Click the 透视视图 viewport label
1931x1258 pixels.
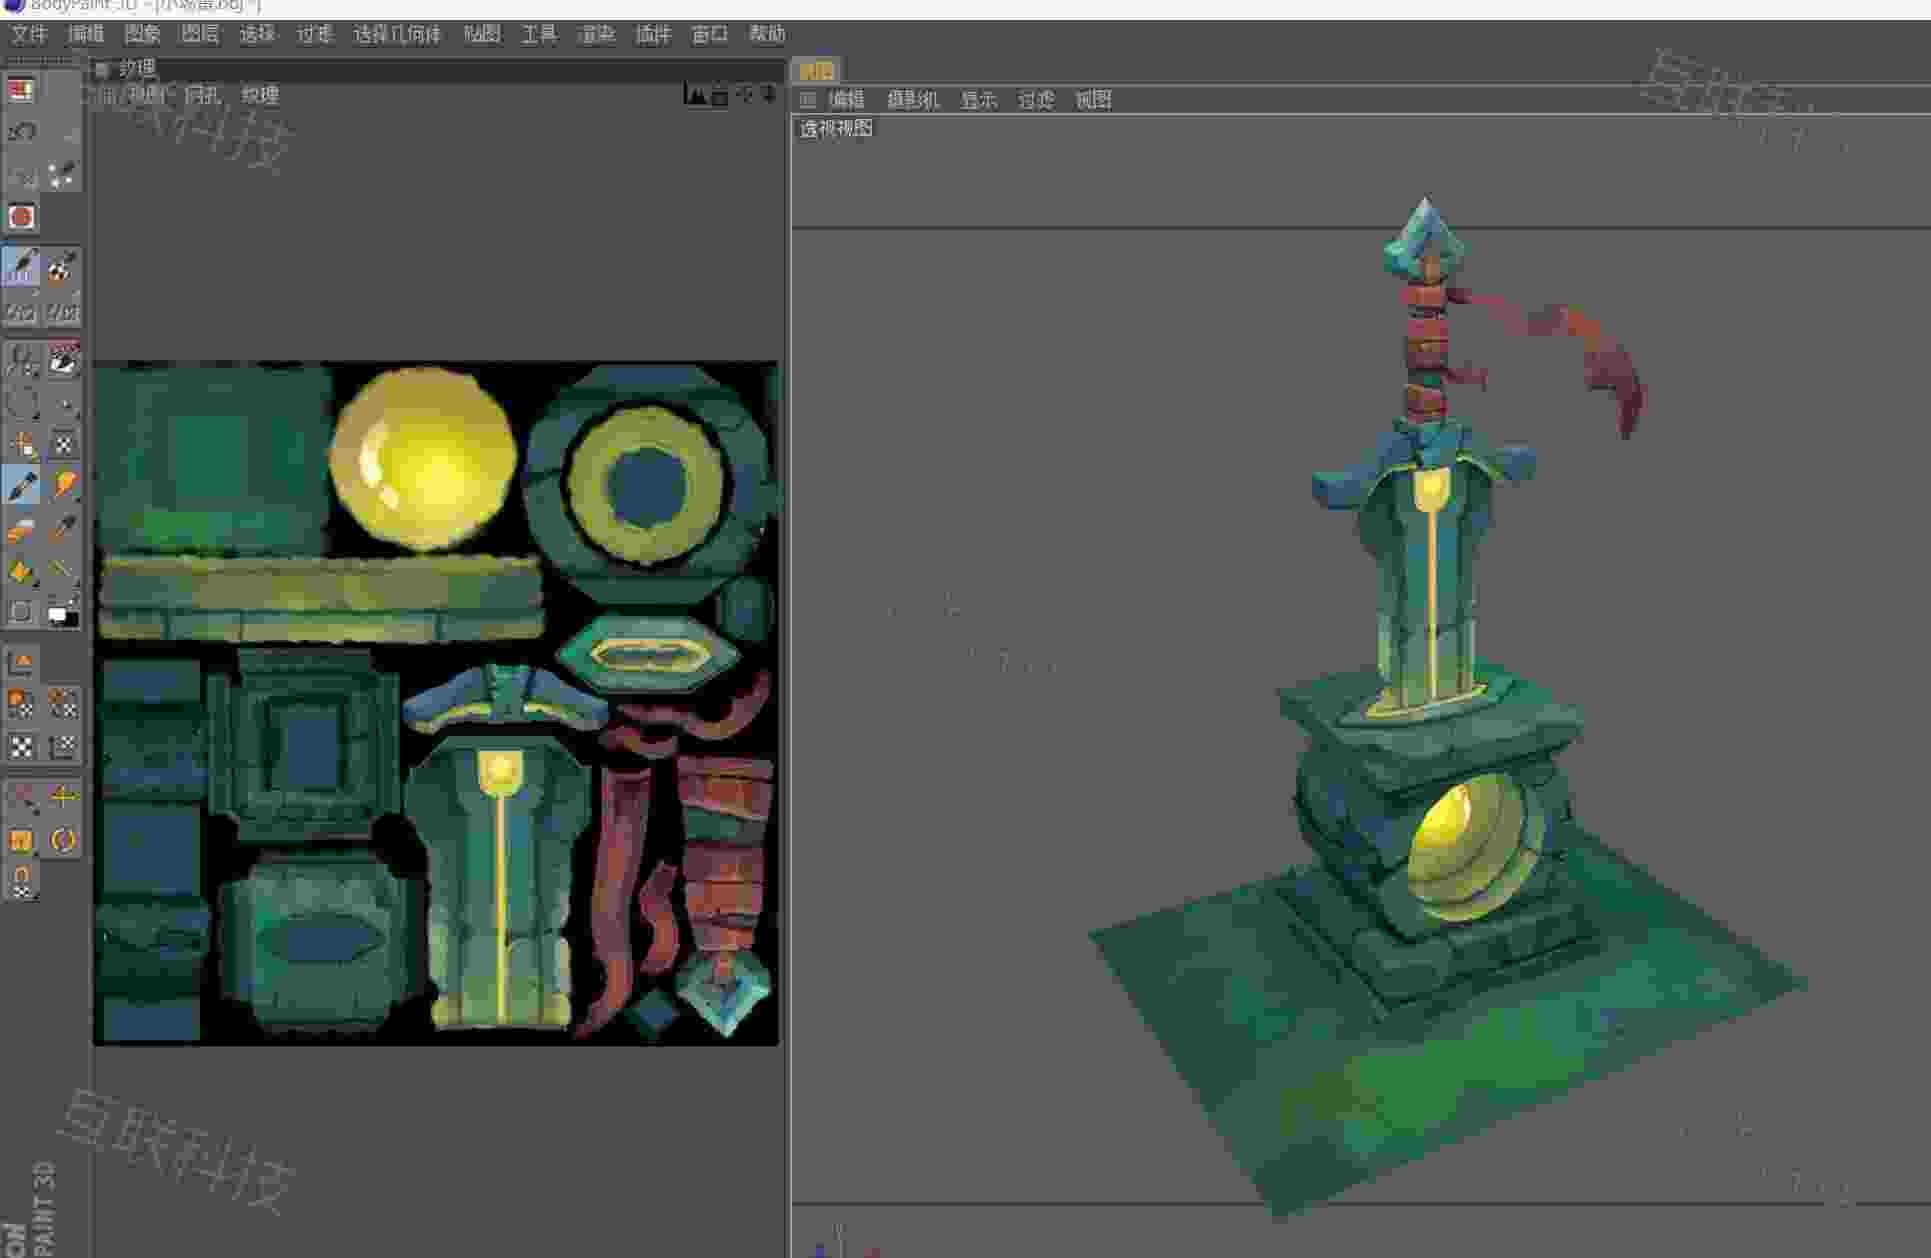(836, 129)
